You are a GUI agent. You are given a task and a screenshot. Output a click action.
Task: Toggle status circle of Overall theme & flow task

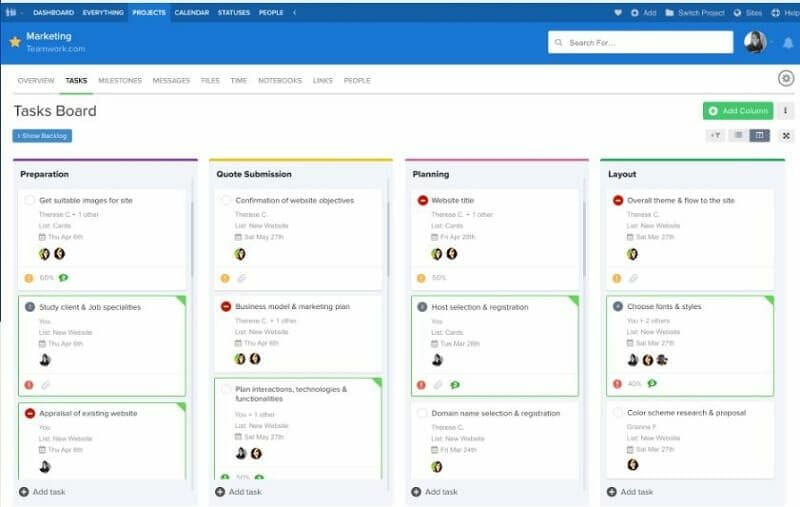[617, 200]
